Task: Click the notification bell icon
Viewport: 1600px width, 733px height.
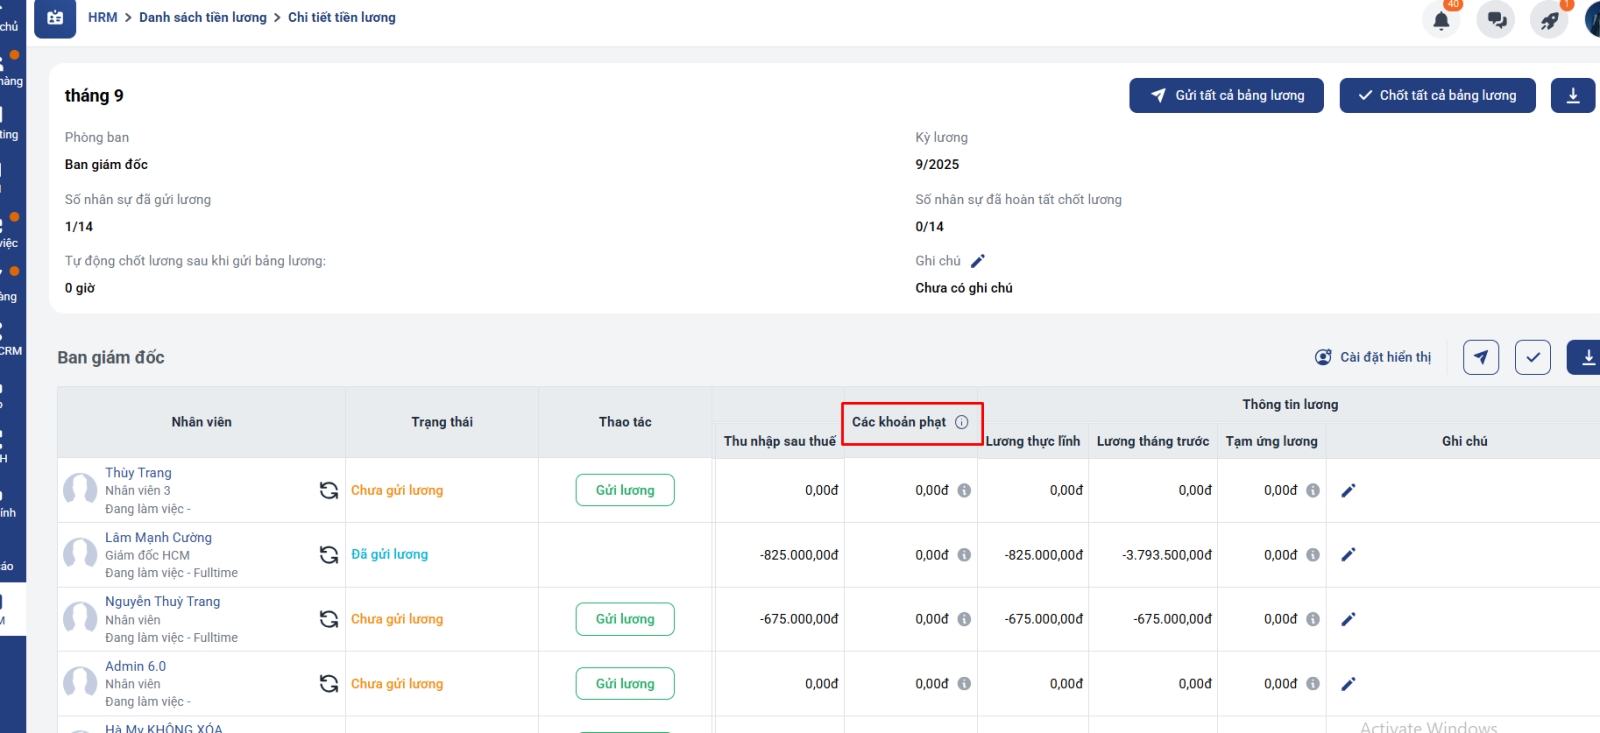Action: point(1441,20)
